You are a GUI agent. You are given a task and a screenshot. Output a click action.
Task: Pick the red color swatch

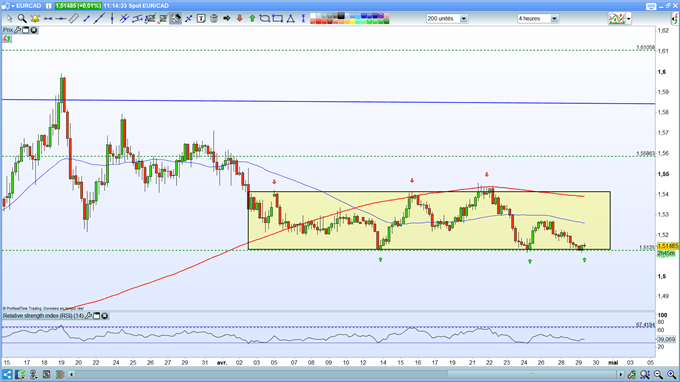pyautogui.click(x=319, y=21)
